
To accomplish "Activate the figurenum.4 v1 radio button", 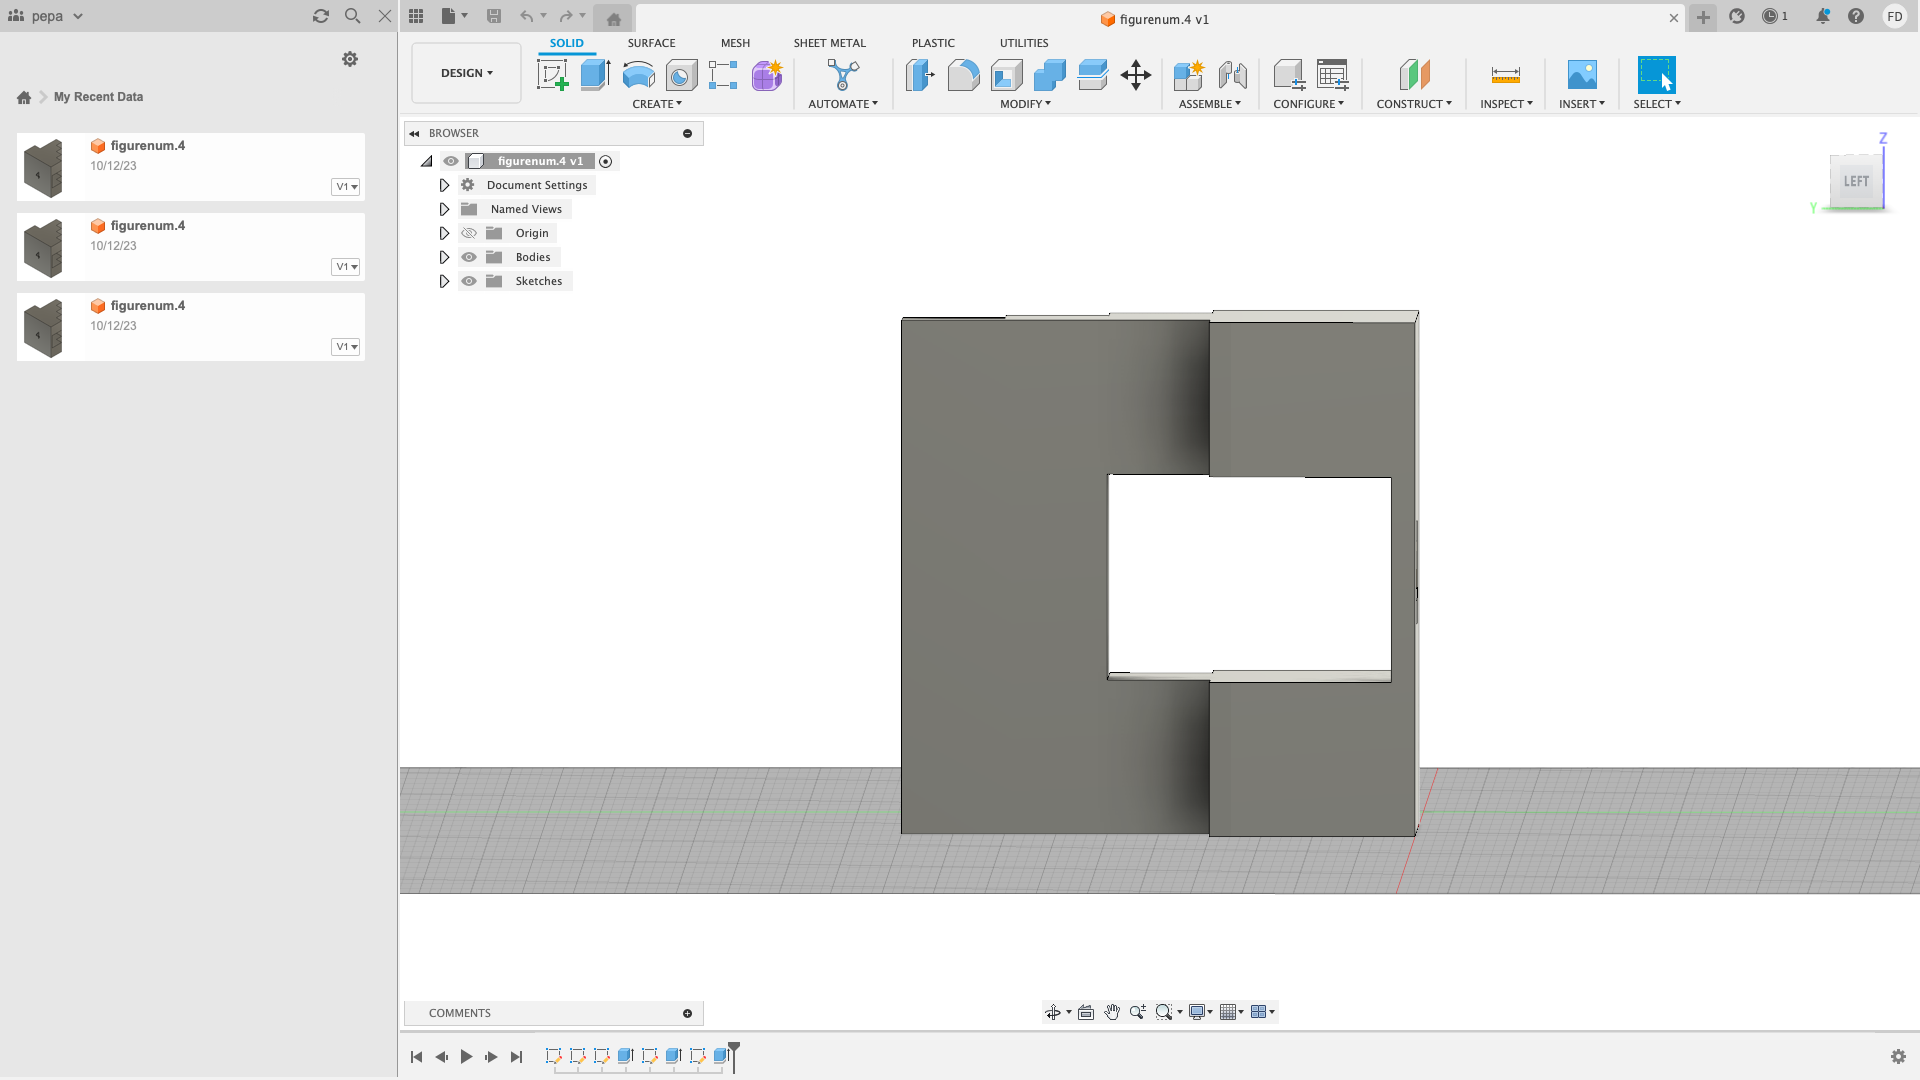I will [x=606, y=161].
